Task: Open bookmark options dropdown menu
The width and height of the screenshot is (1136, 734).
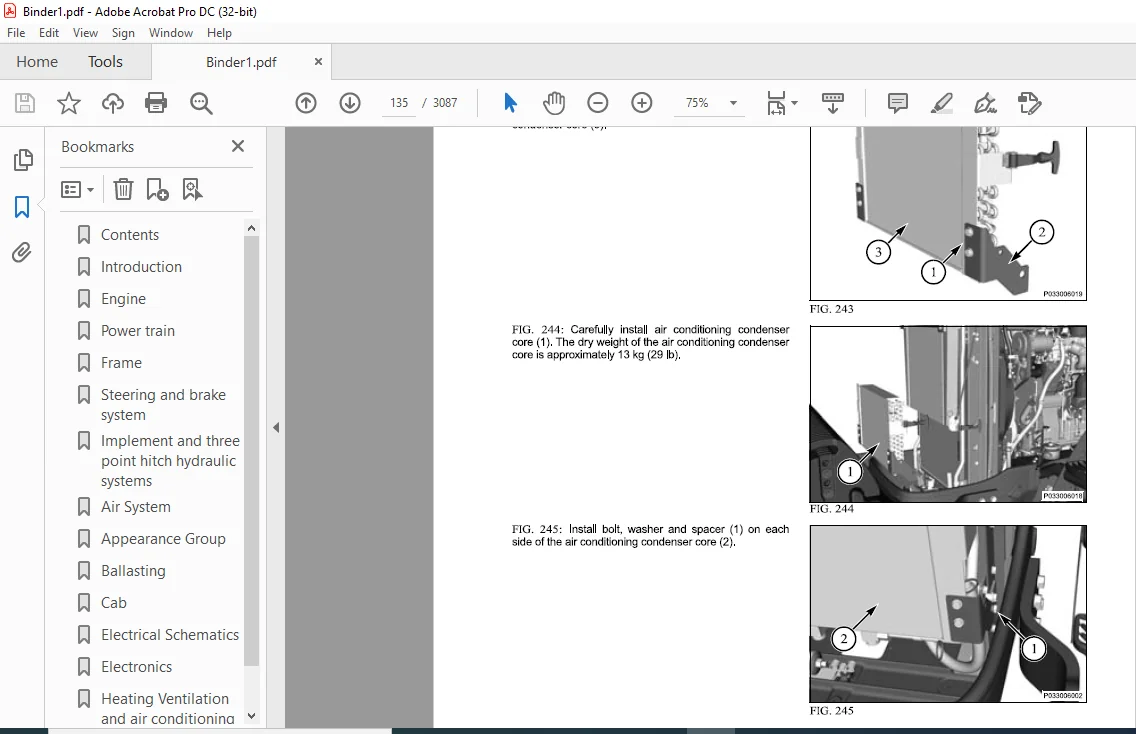Action: pyautogui.click(x=78, y=190)
